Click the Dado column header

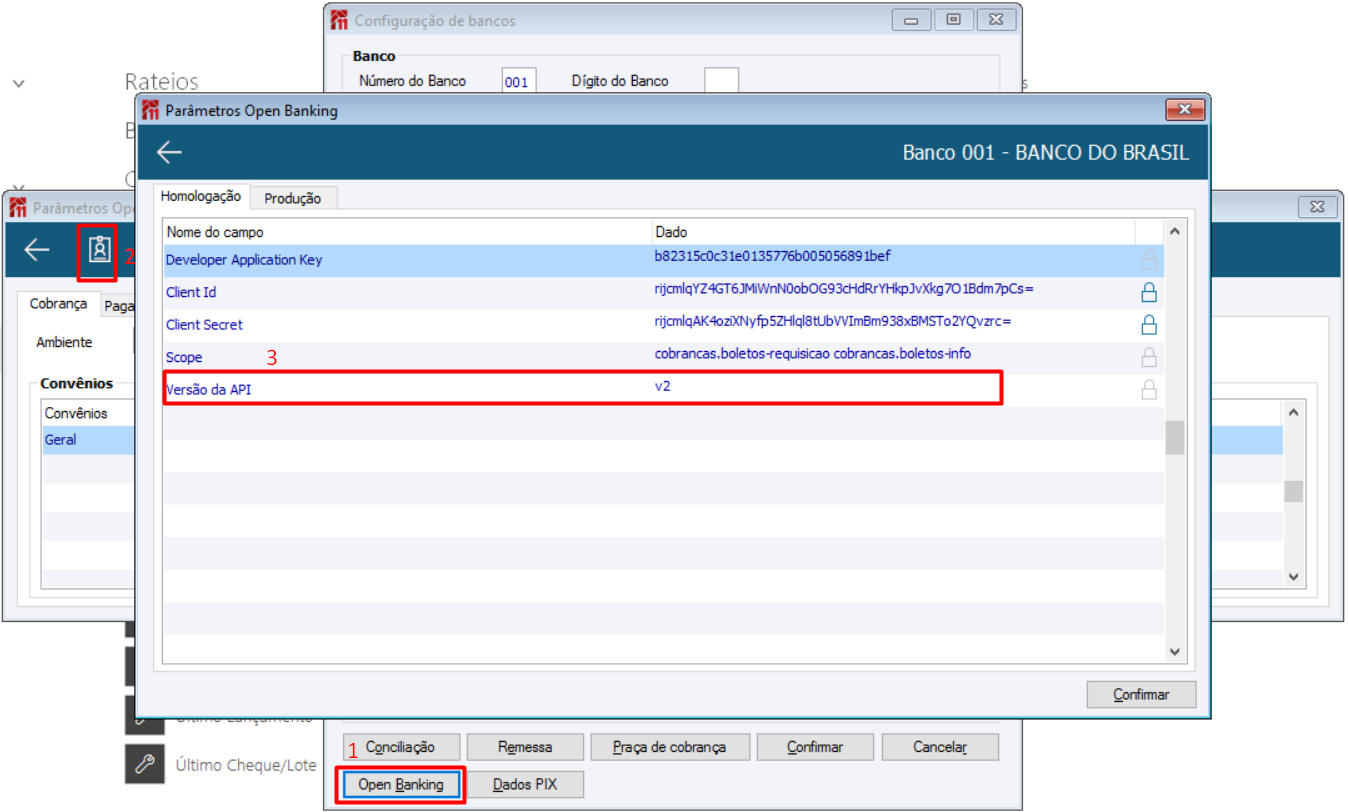tap(671, 232)
